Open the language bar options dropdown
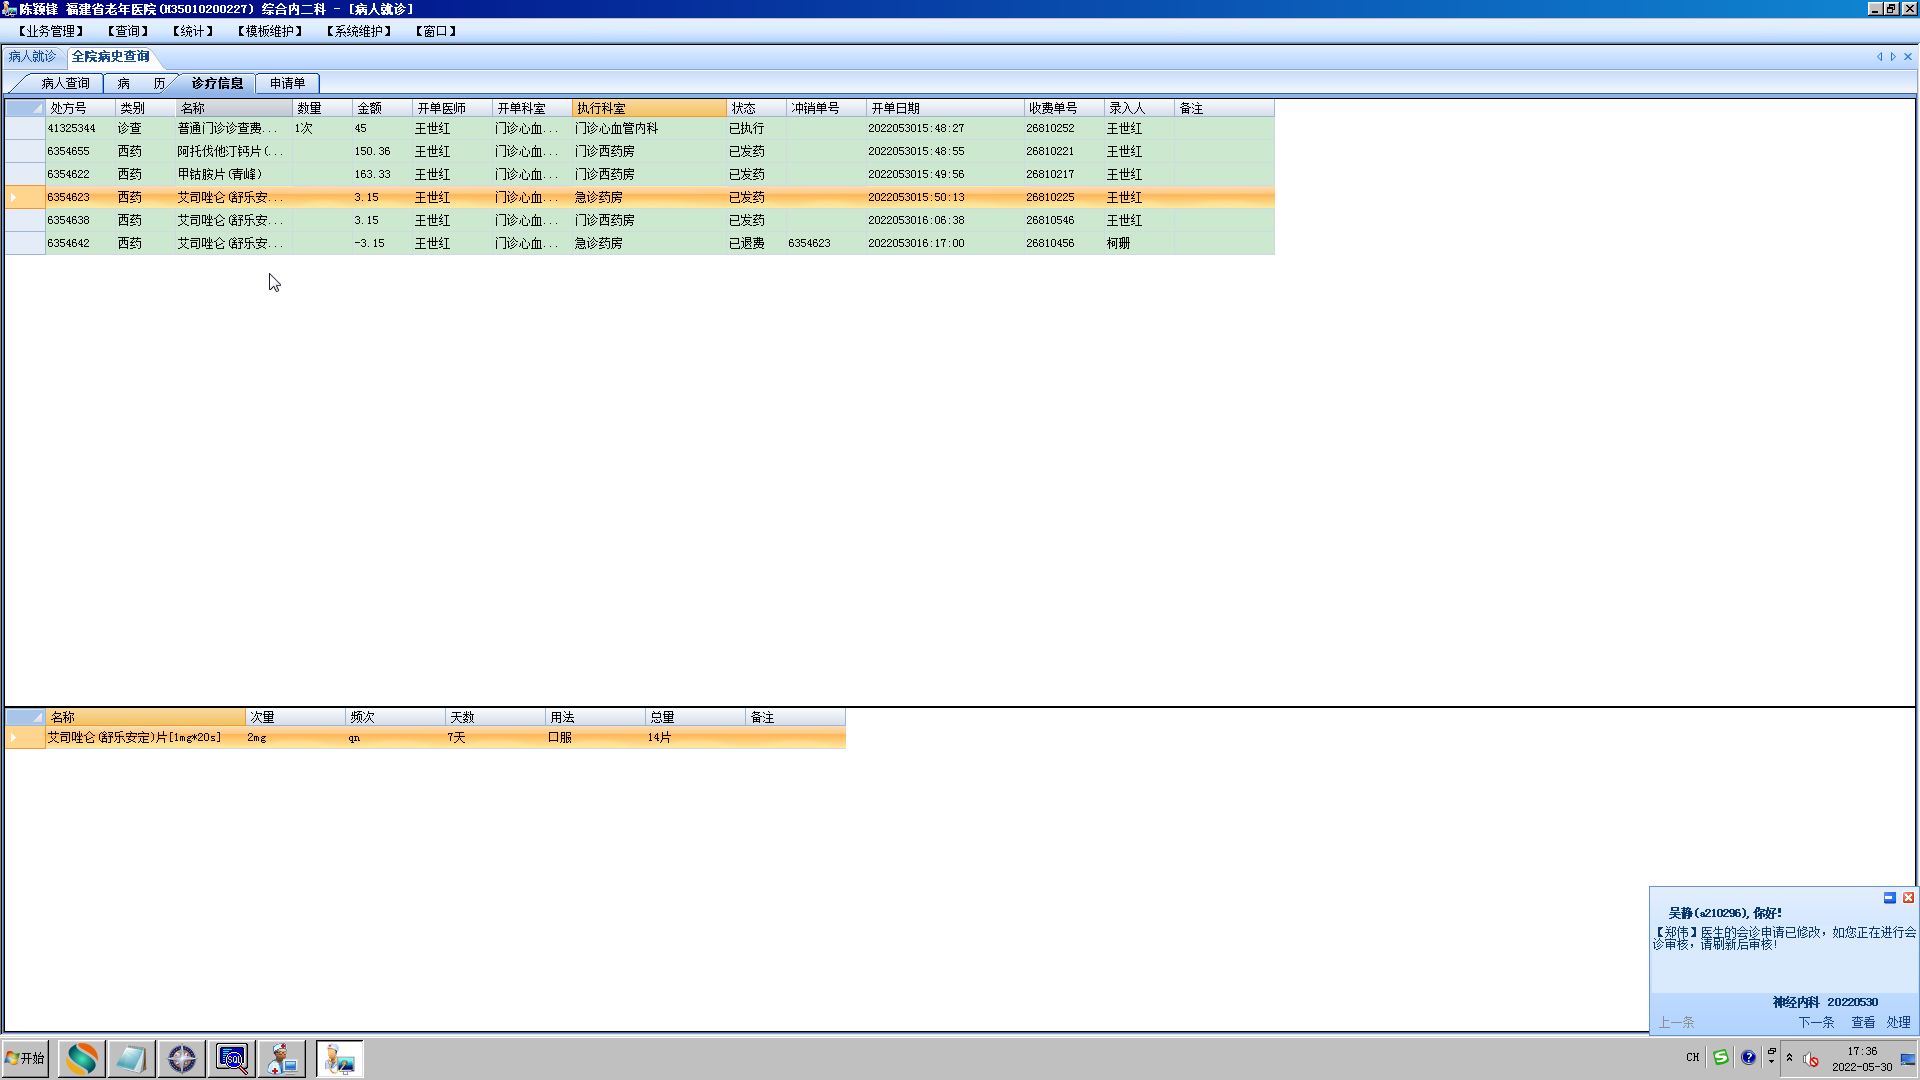Viewport: 1920px width, 1080px height. [x=1771, y=1062]
